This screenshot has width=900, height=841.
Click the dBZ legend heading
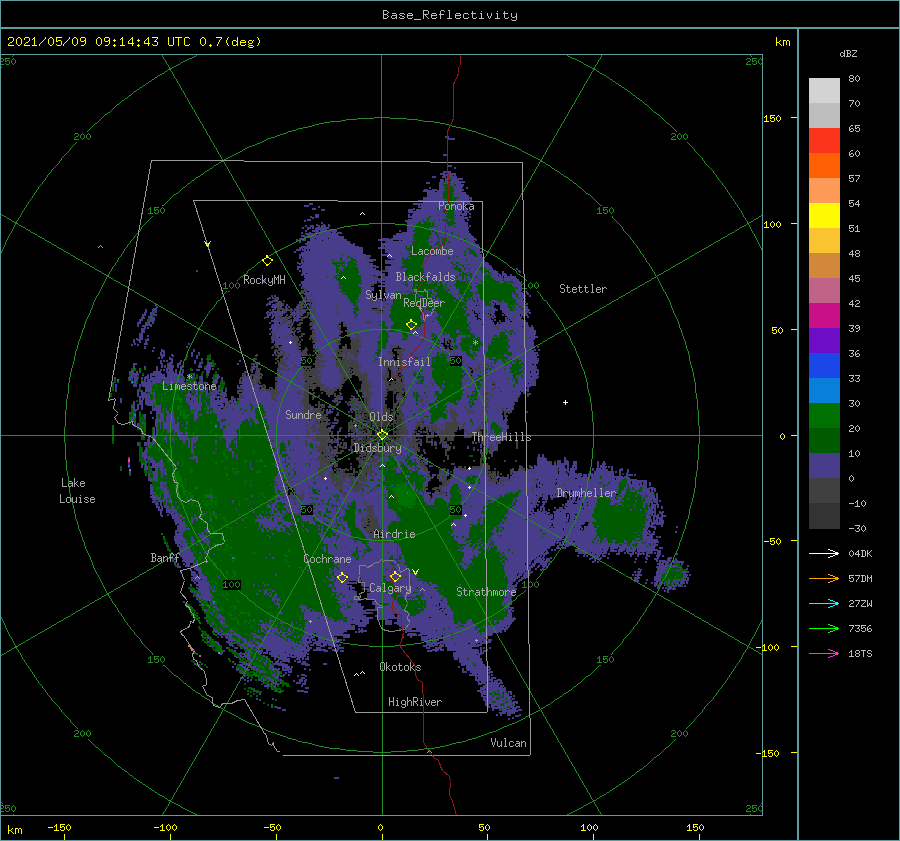(x=848, y=53)
